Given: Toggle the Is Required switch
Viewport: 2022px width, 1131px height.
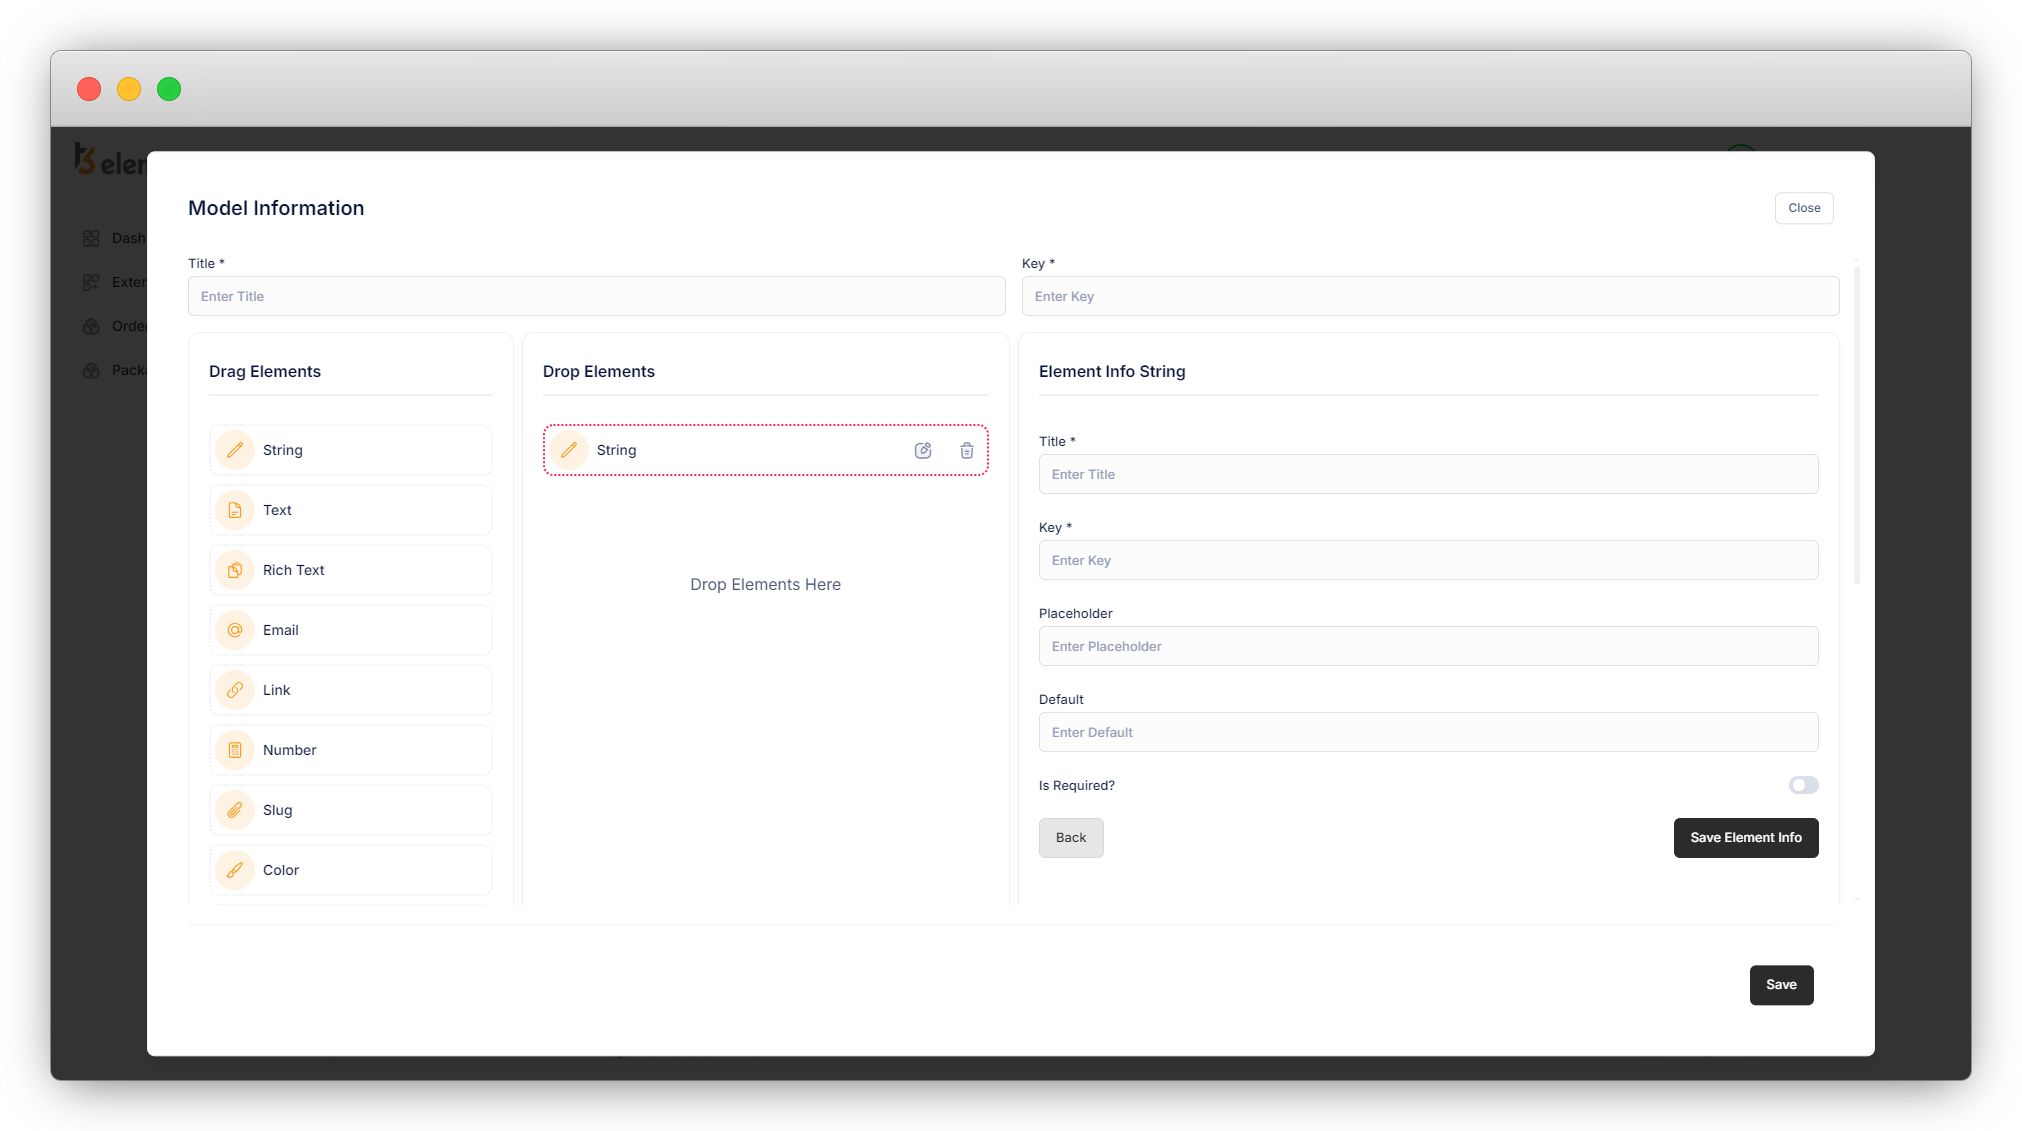Looking at the screenshot, I should 1803,785.
